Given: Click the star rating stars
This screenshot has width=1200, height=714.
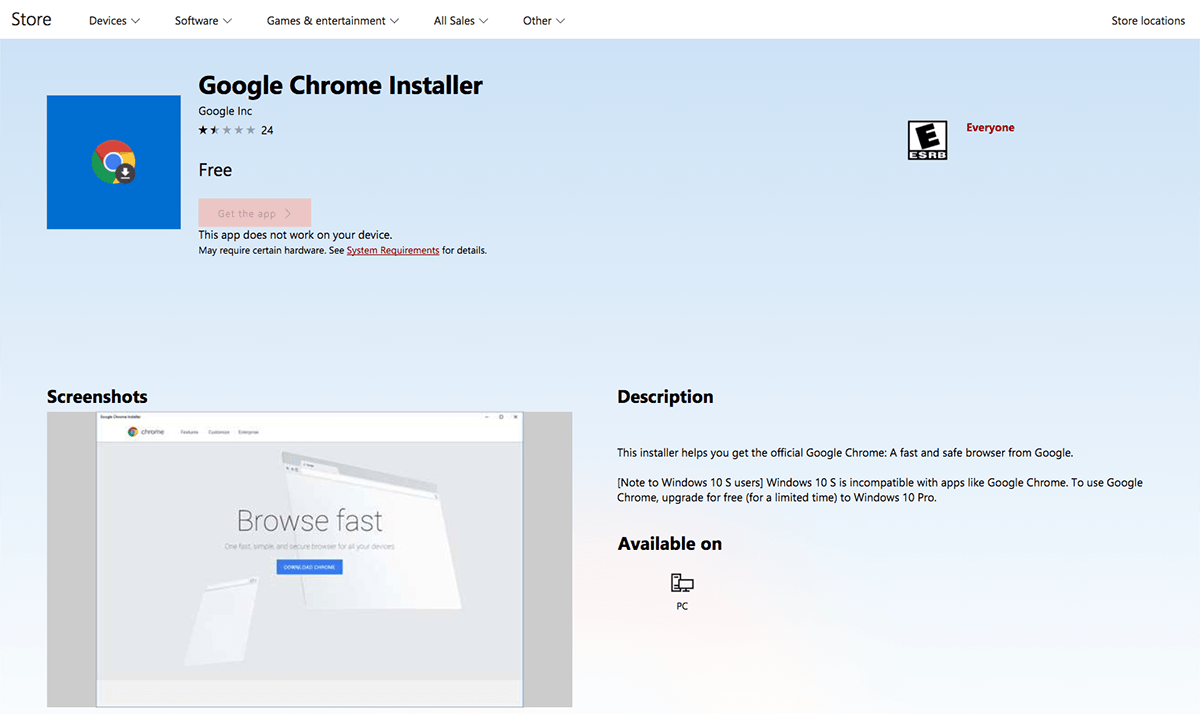Looking at the screenshot, I should click(225, 129).
